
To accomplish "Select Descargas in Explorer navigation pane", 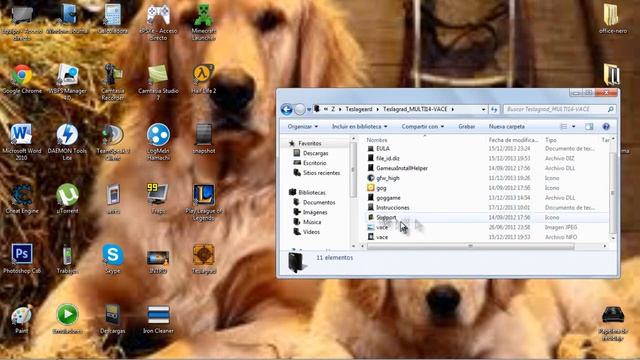I will (316, 153).
